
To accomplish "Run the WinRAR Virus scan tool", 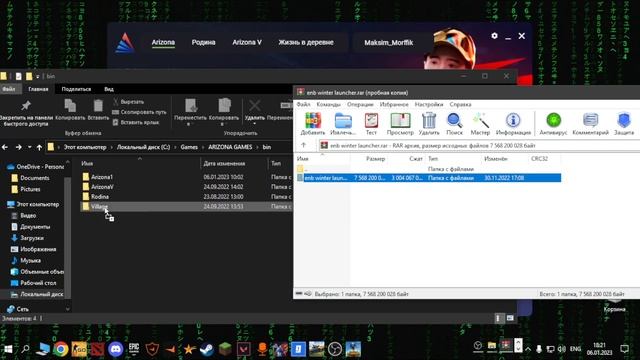I will pos(553,120).
